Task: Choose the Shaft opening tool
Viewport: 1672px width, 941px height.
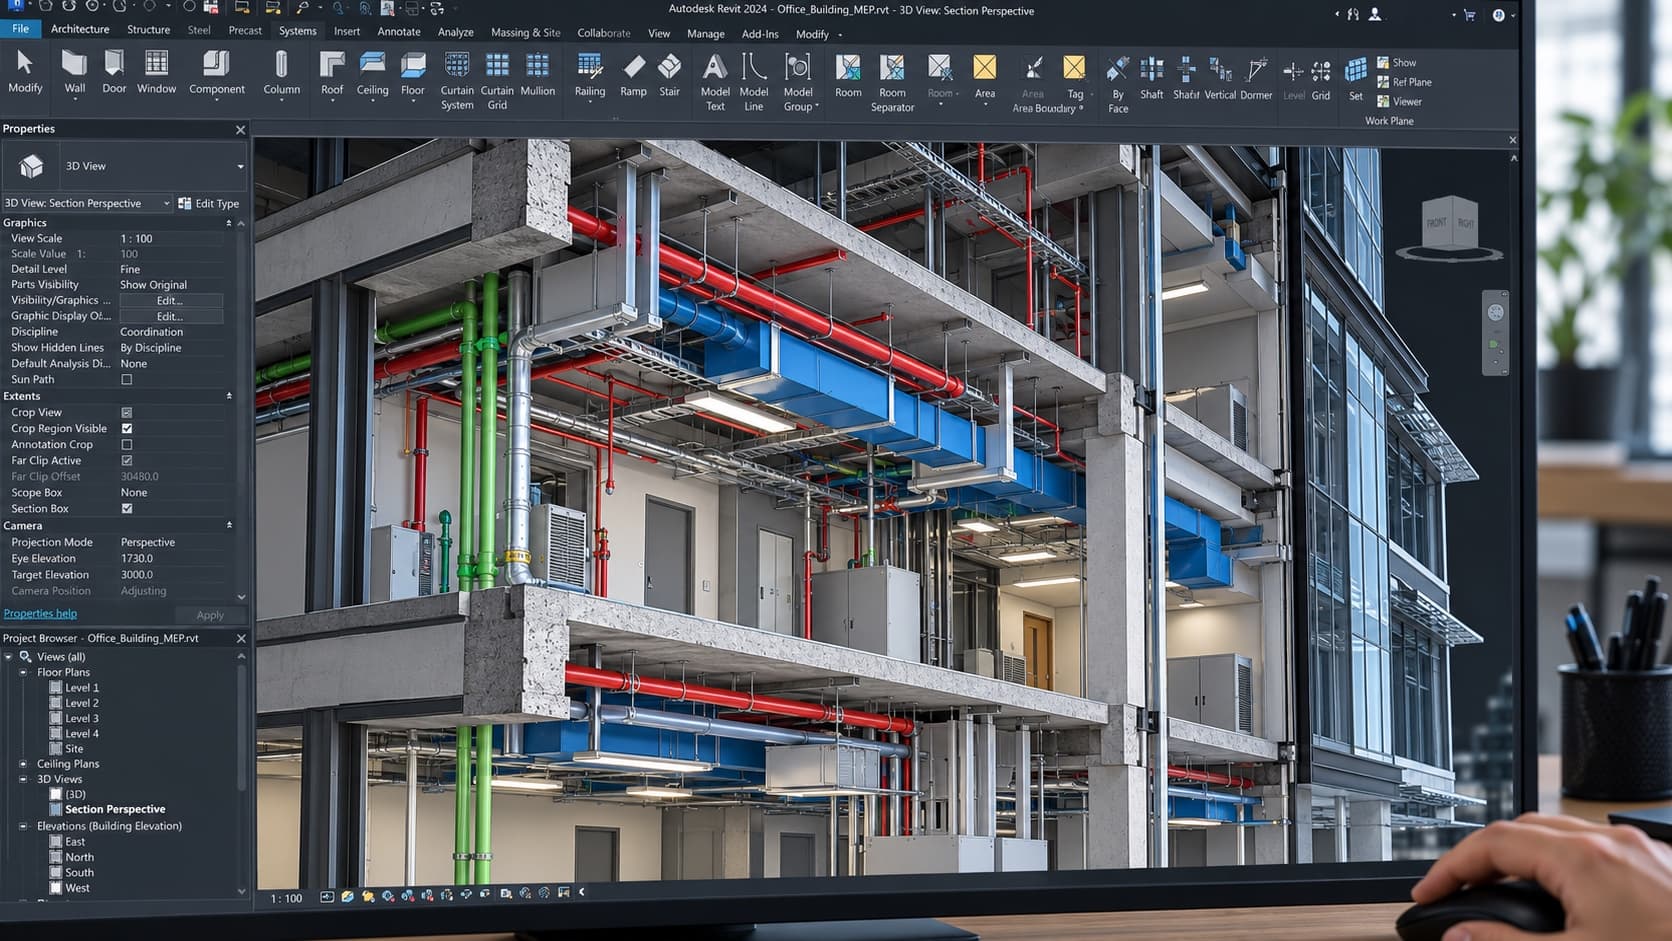Action: pyautogui.click(x=1152, y=78)
